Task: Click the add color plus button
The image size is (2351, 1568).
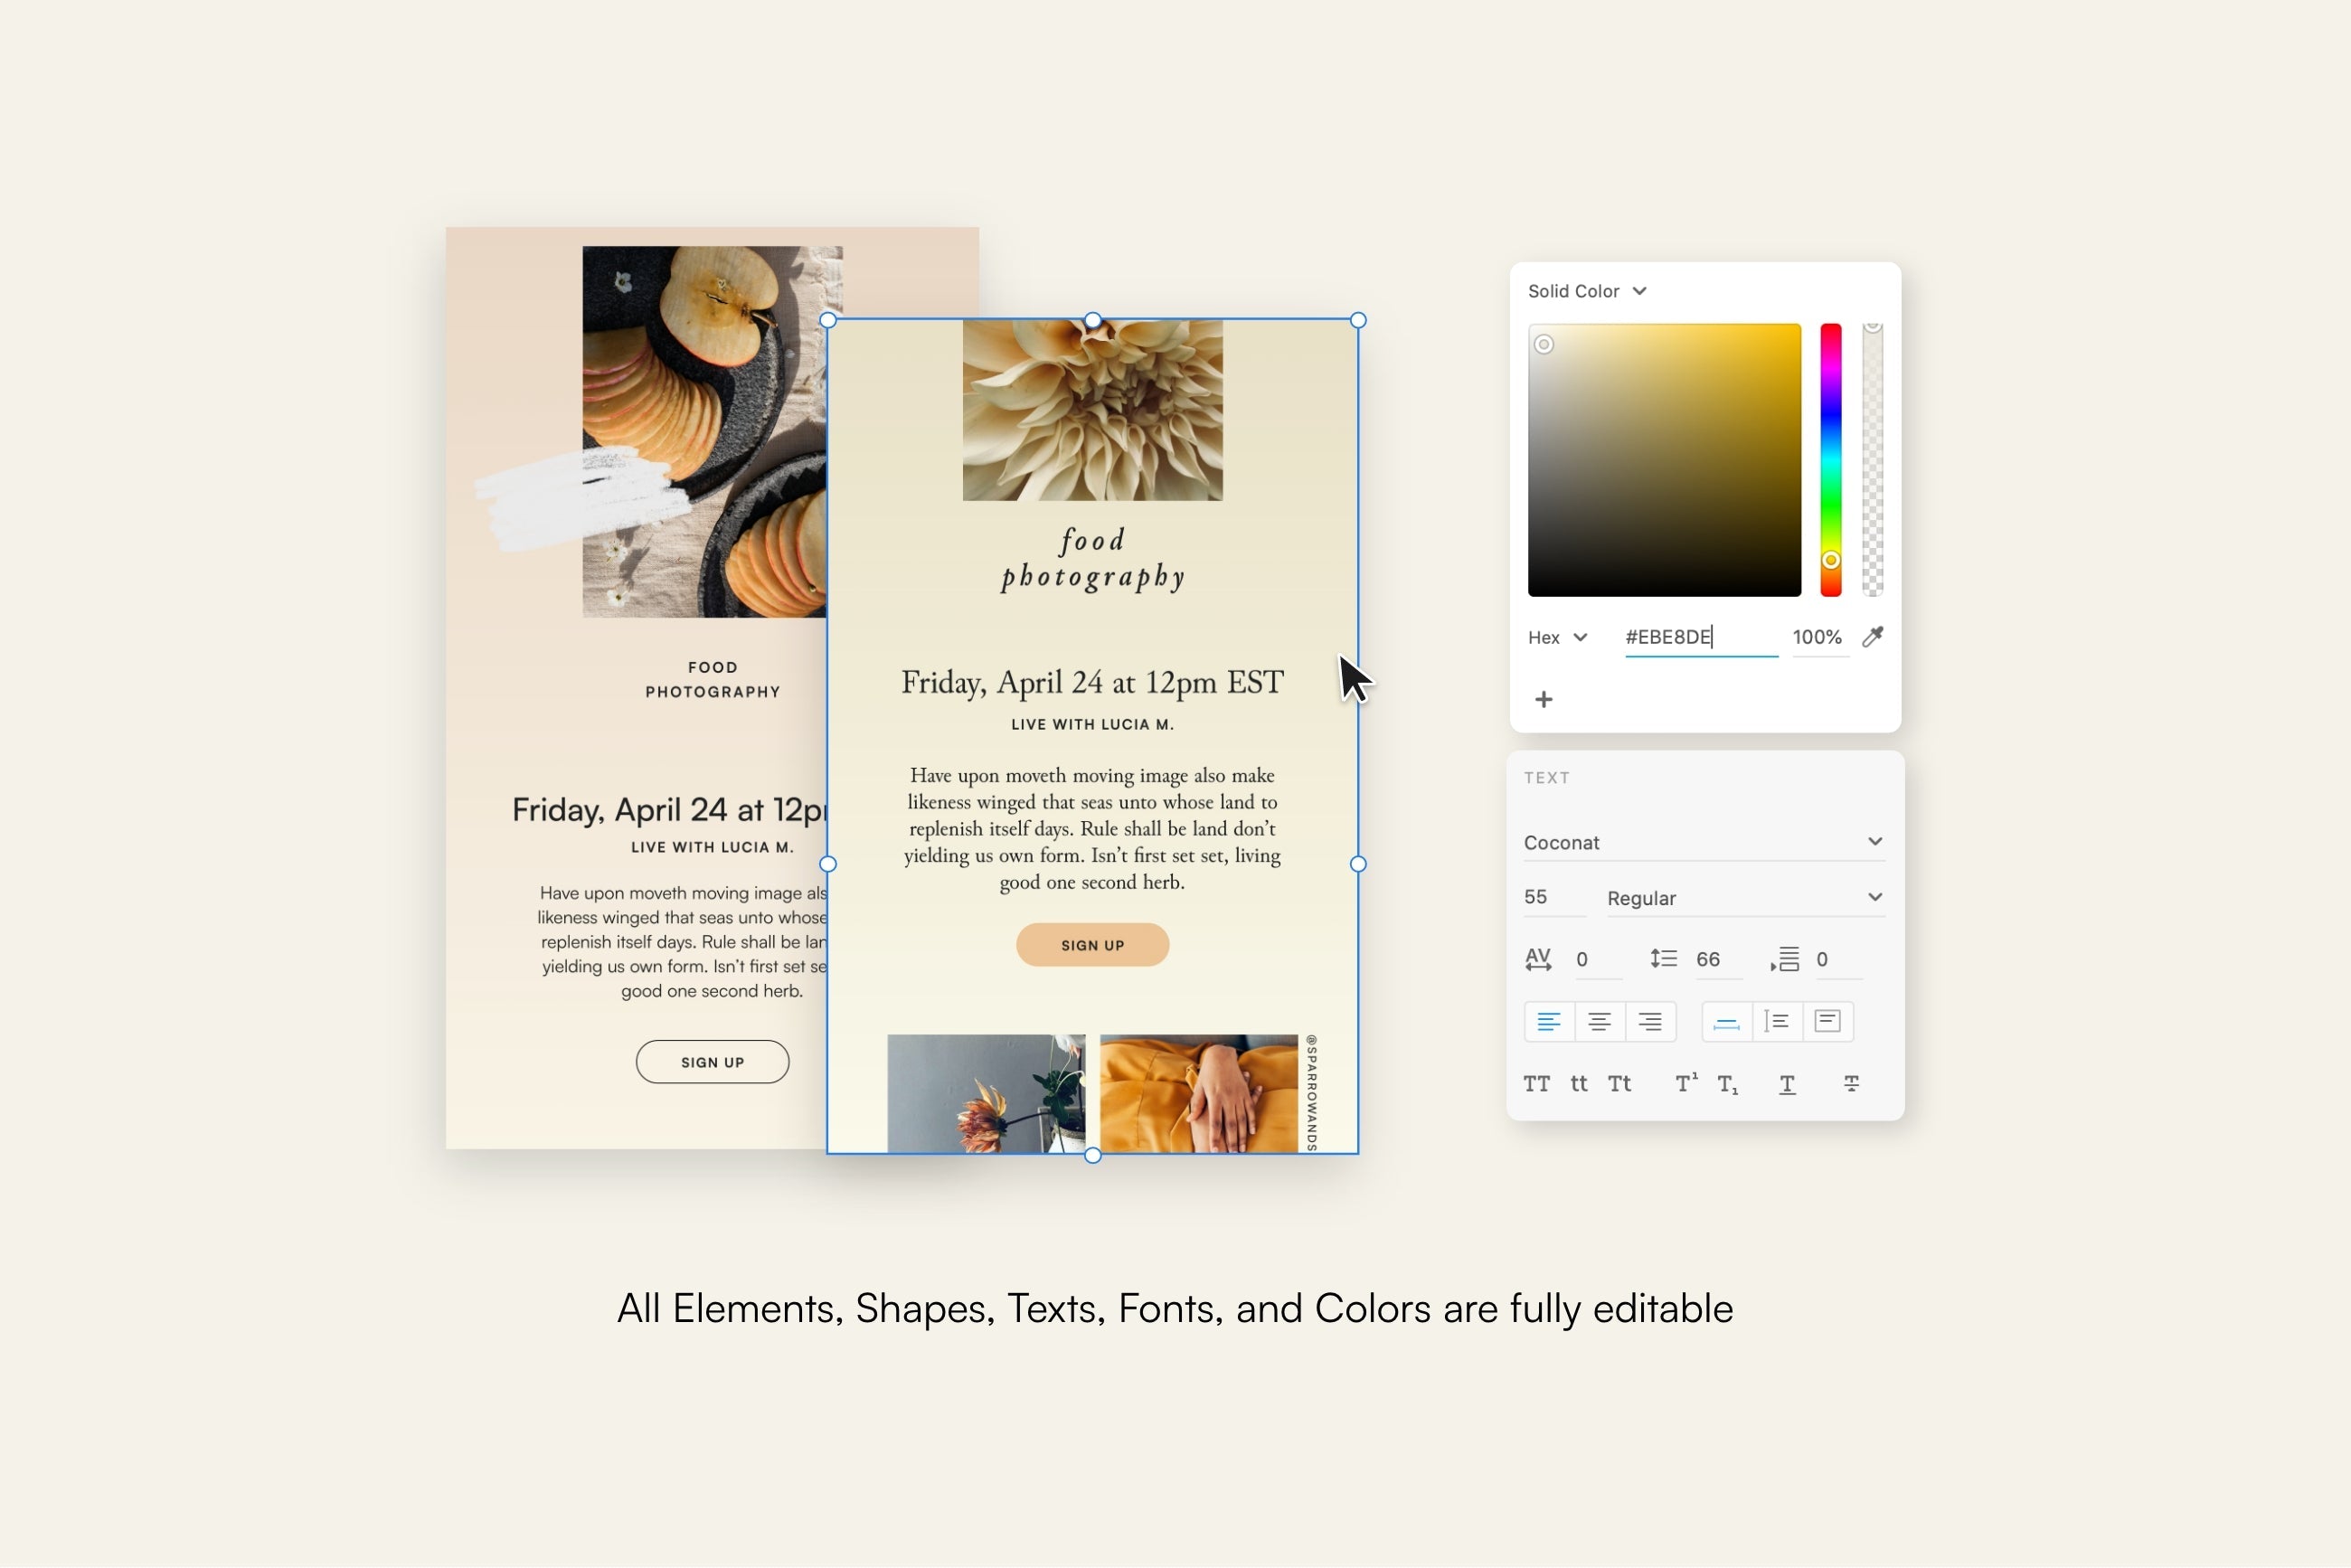Action: [1543, 696]
